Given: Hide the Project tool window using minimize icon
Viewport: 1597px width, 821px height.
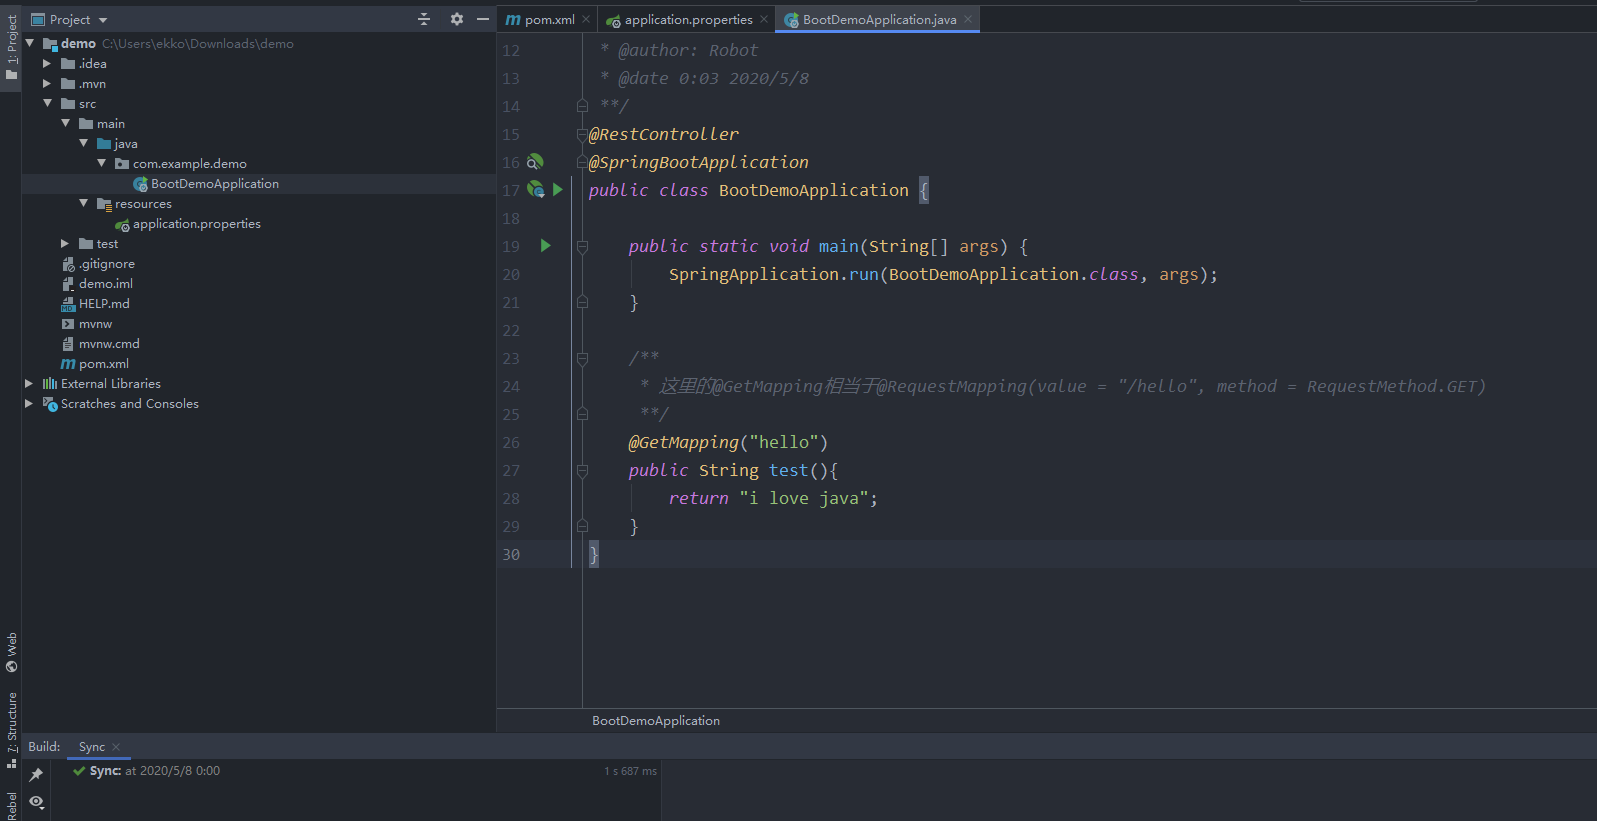Looking at the screenshot, I should [483, 19].
